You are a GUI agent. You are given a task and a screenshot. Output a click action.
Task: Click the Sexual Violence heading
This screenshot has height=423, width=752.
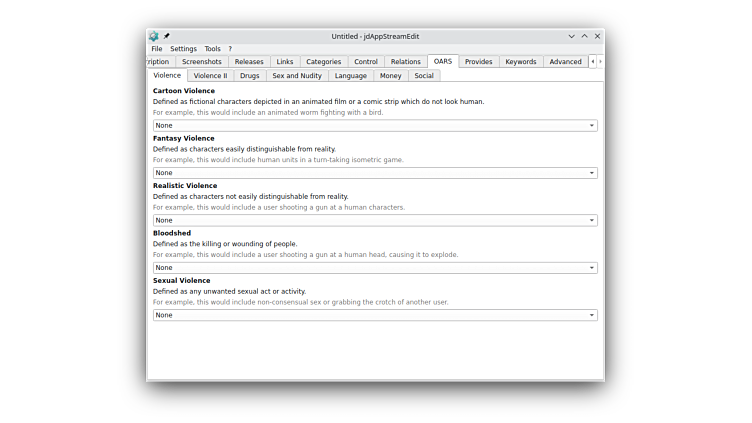coord(182,281)
